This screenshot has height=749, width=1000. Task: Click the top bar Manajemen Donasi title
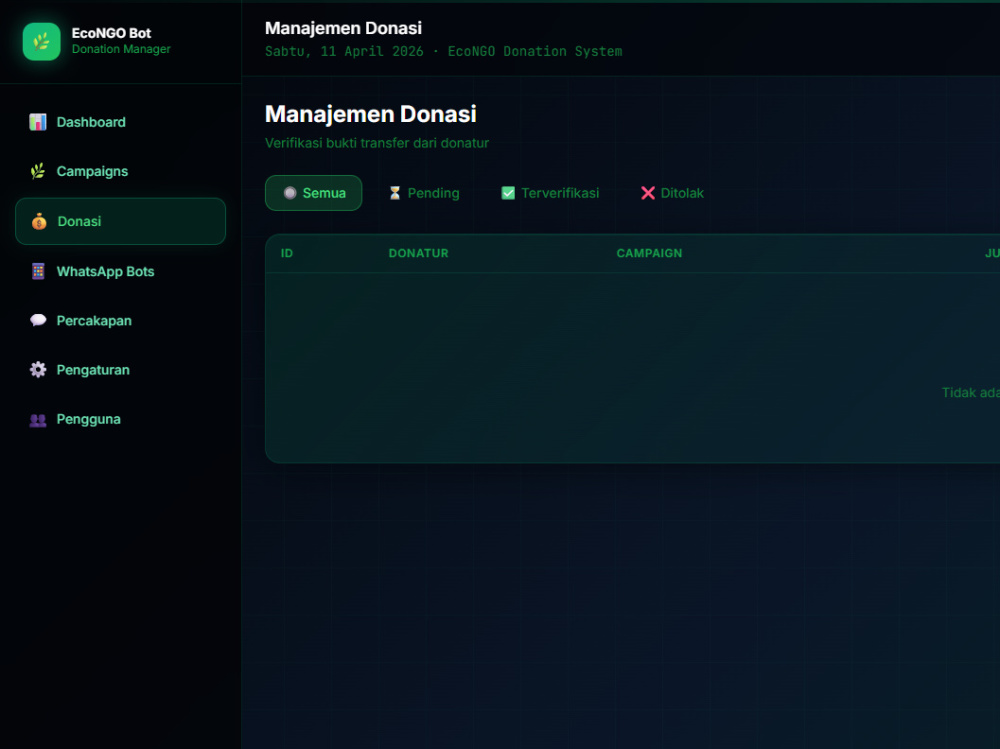pyautogui.click(x=343, y=28)
